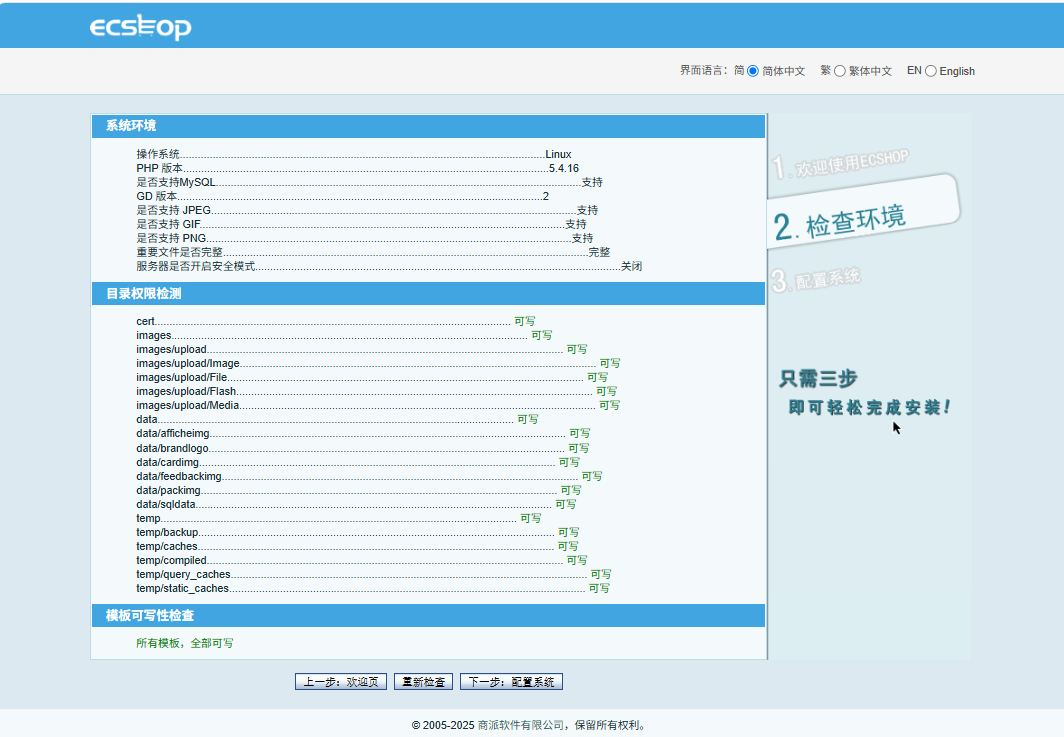The height and width of the screenshot is (737, 1064).
Task: Click the 是否支持 PNG label
Action: pos(171,238)
